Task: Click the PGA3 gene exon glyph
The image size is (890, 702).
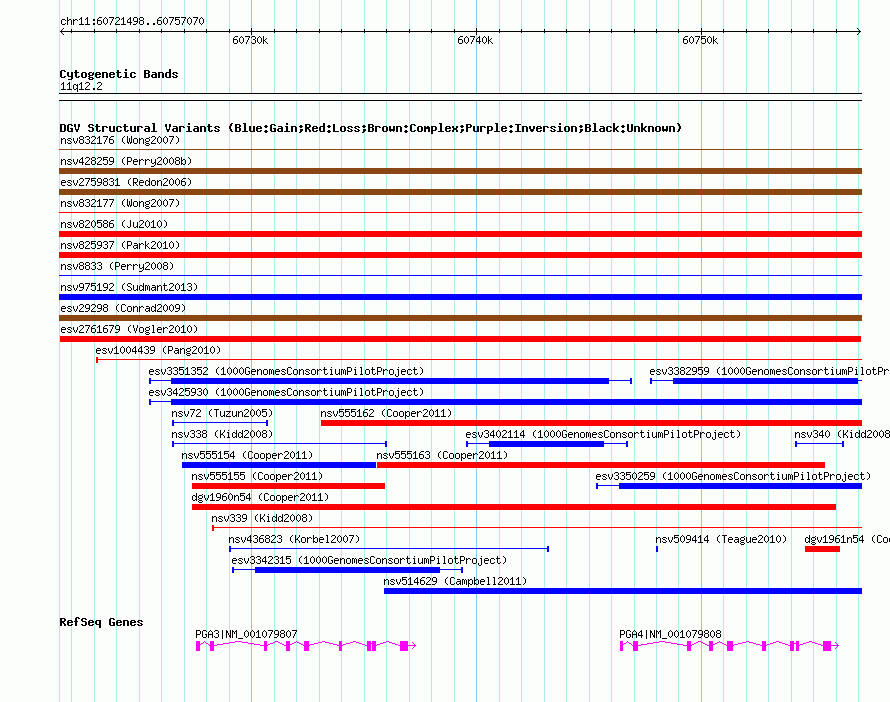Action: tap(306, 646)
